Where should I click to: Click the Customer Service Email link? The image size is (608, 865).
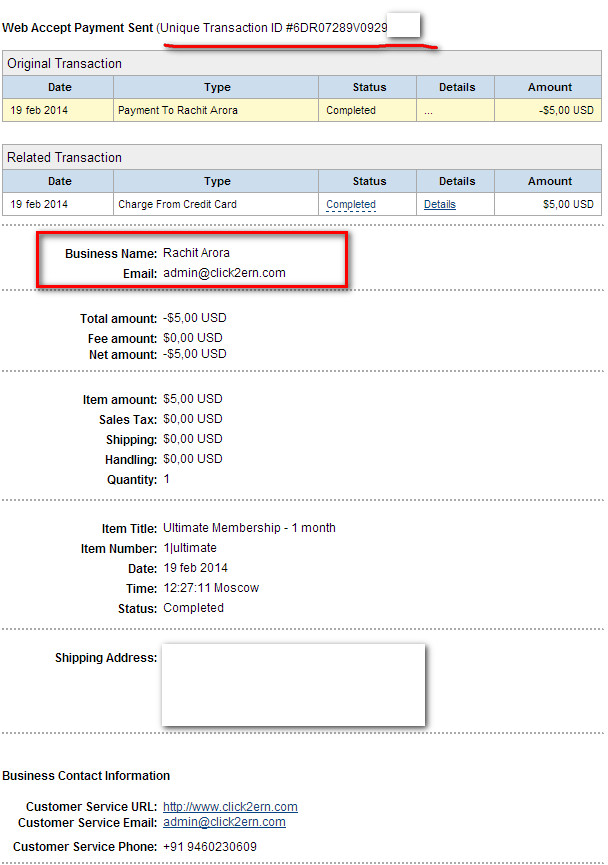point(224,822)
